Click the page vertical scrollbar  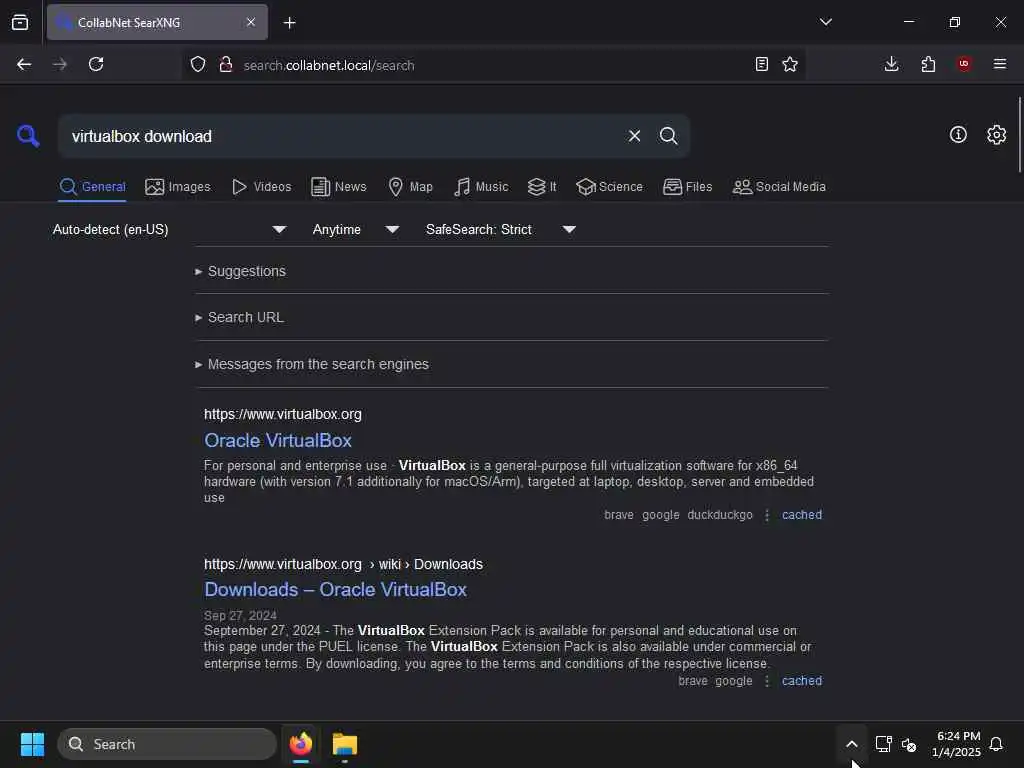click(1019, 134)
